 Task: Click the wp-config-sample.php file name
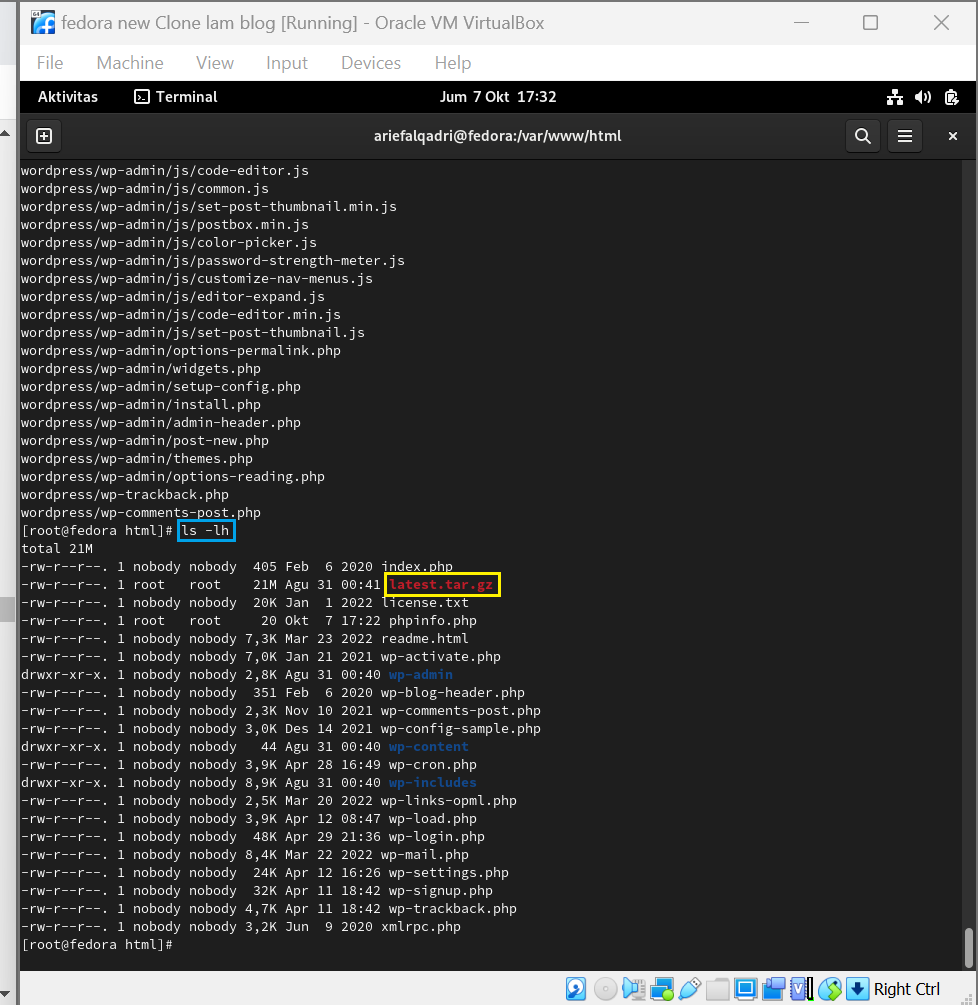pyautogui.click(x=461, y=729)
